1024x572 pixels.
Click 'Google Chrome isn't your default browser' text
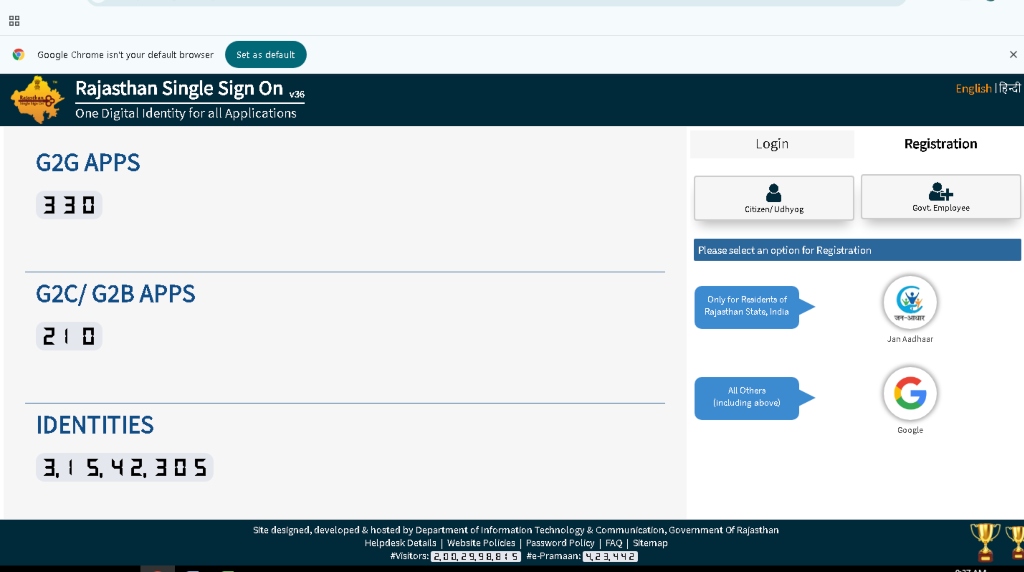(125, 55)
